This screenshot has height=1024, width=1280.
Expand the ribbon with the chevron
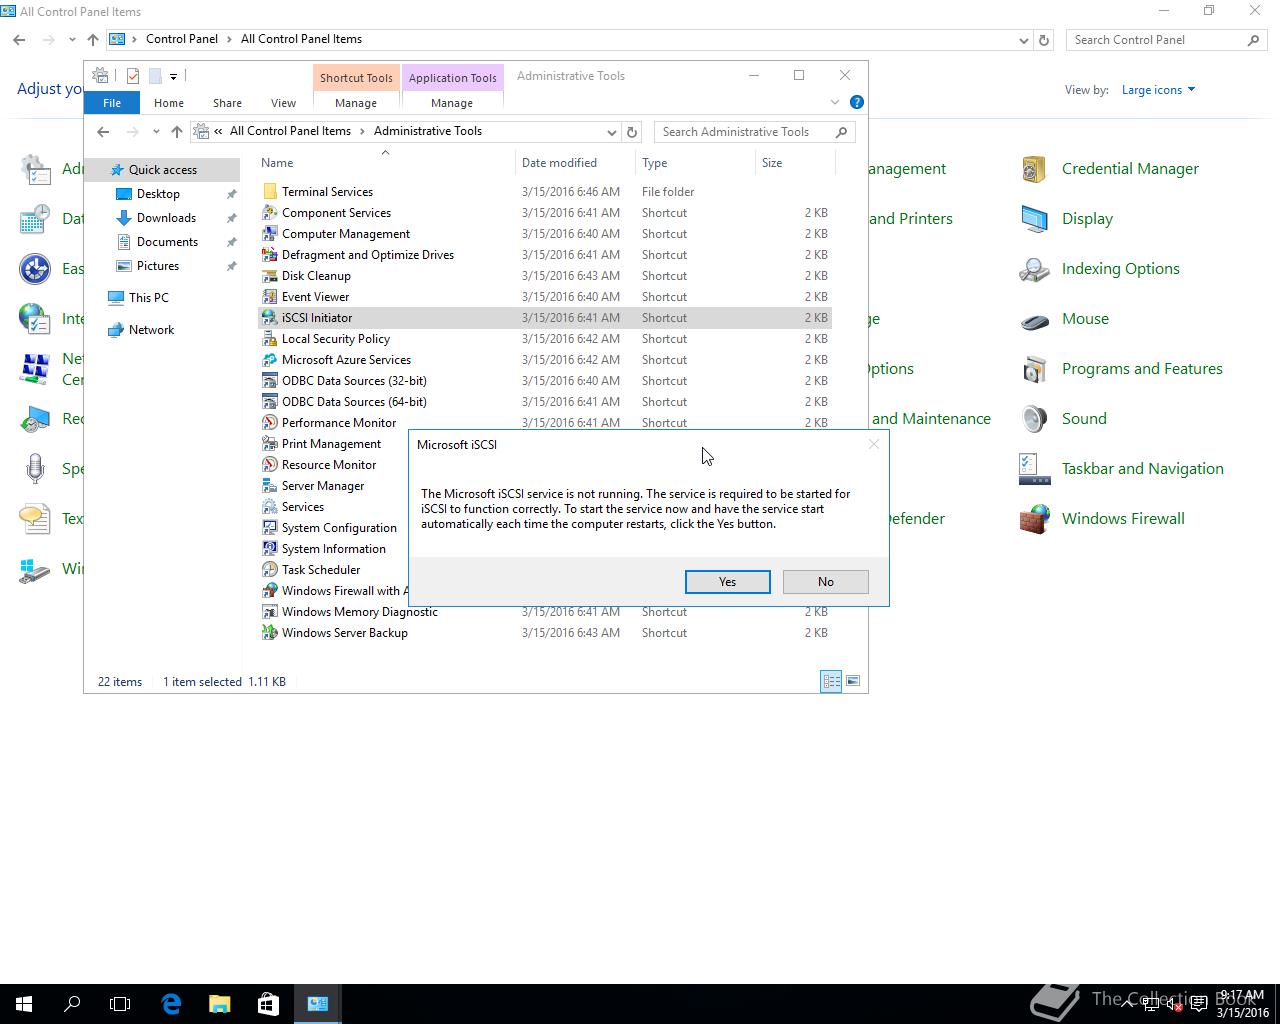coord(835,102)
